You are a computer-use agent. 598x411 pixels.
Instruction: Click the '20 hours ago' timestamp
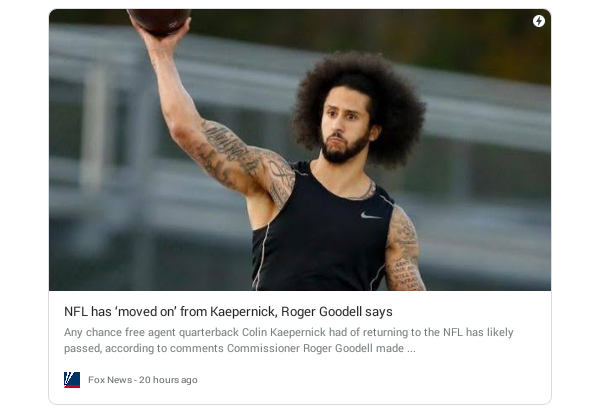point(168,380)
